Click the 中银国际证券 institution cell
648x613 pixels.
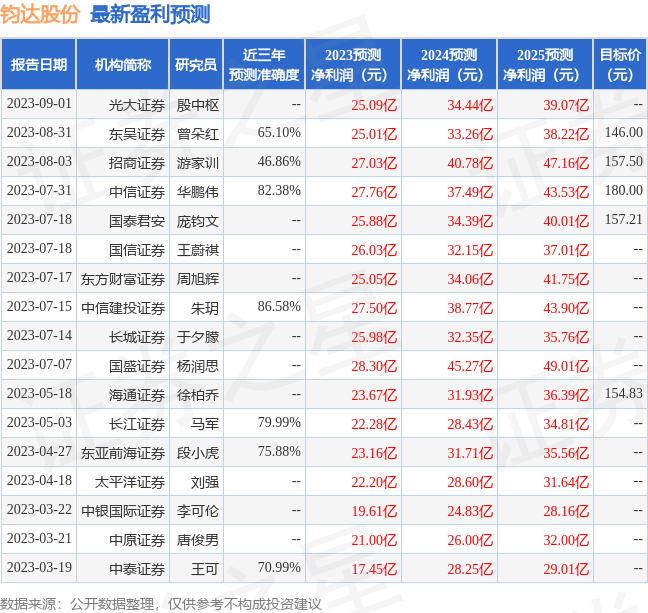click(123, 511)
